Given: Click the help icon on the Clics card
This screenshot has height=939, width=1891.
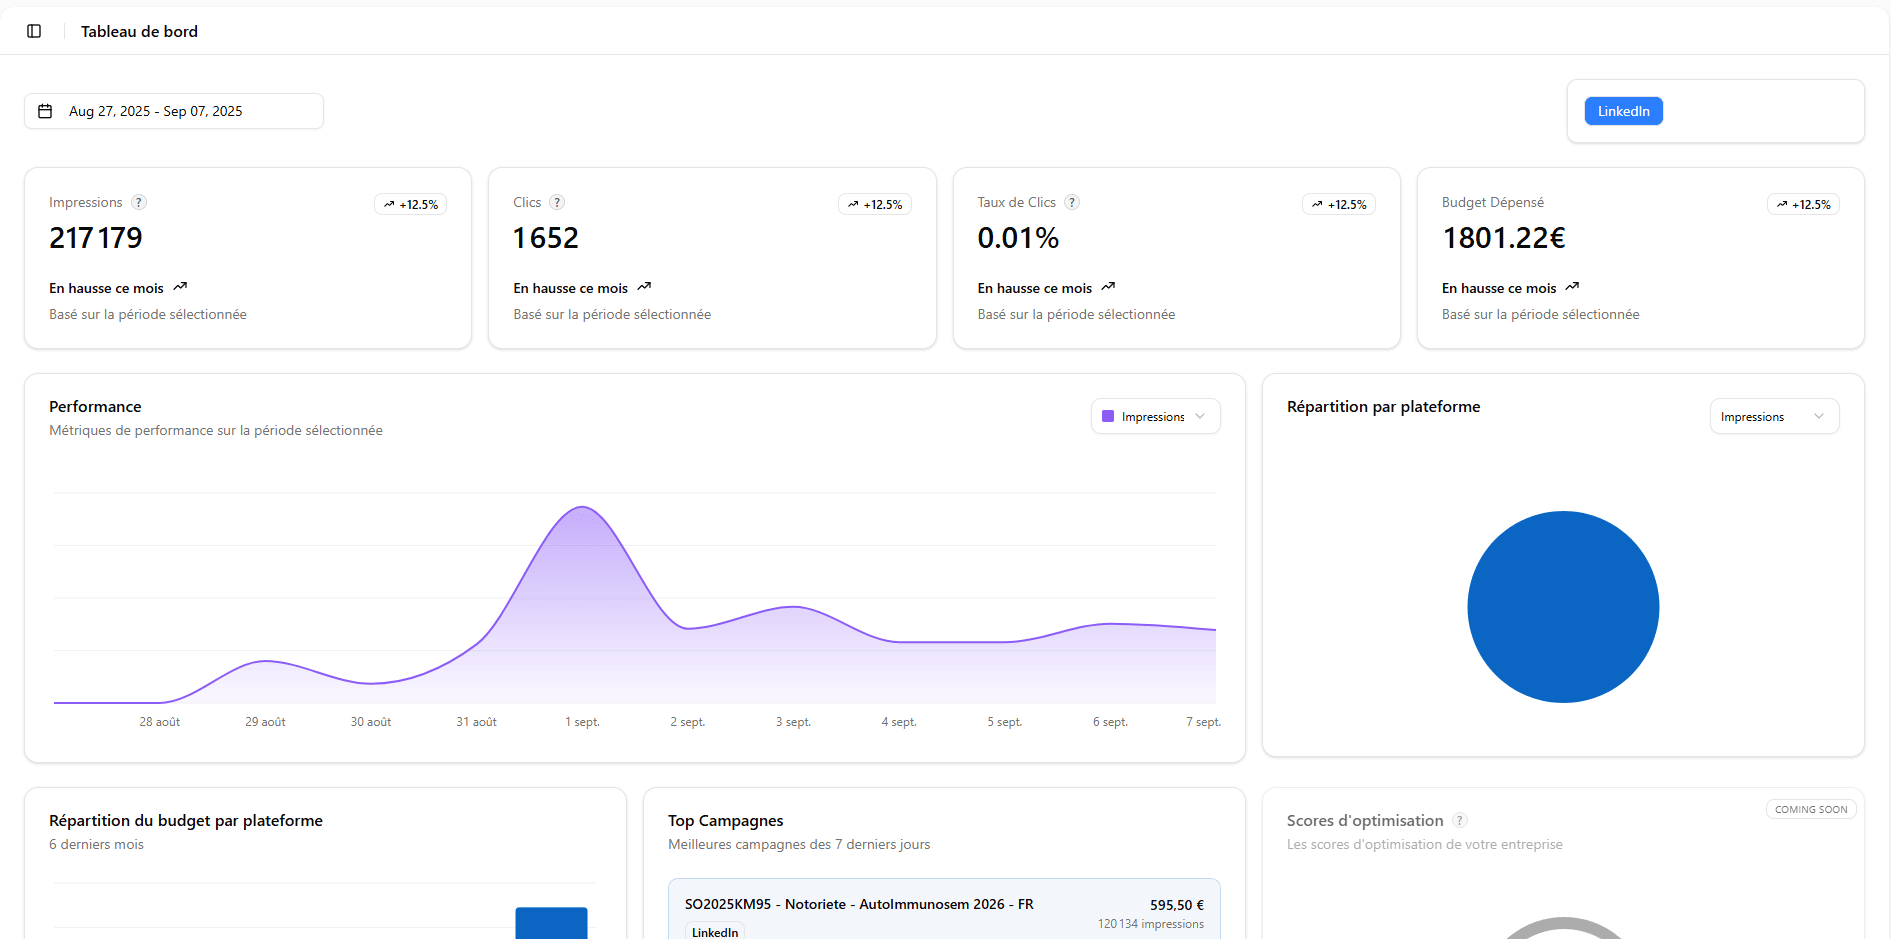Looking at the screenshot, I should click(x=557, y=202).
